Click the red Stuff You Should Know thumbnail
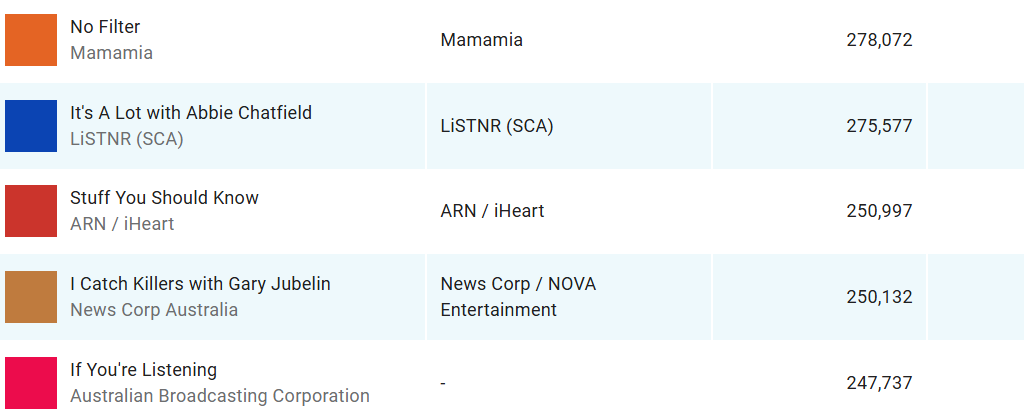The width and height of the screenshot is (1024, 416). (31, 211)
